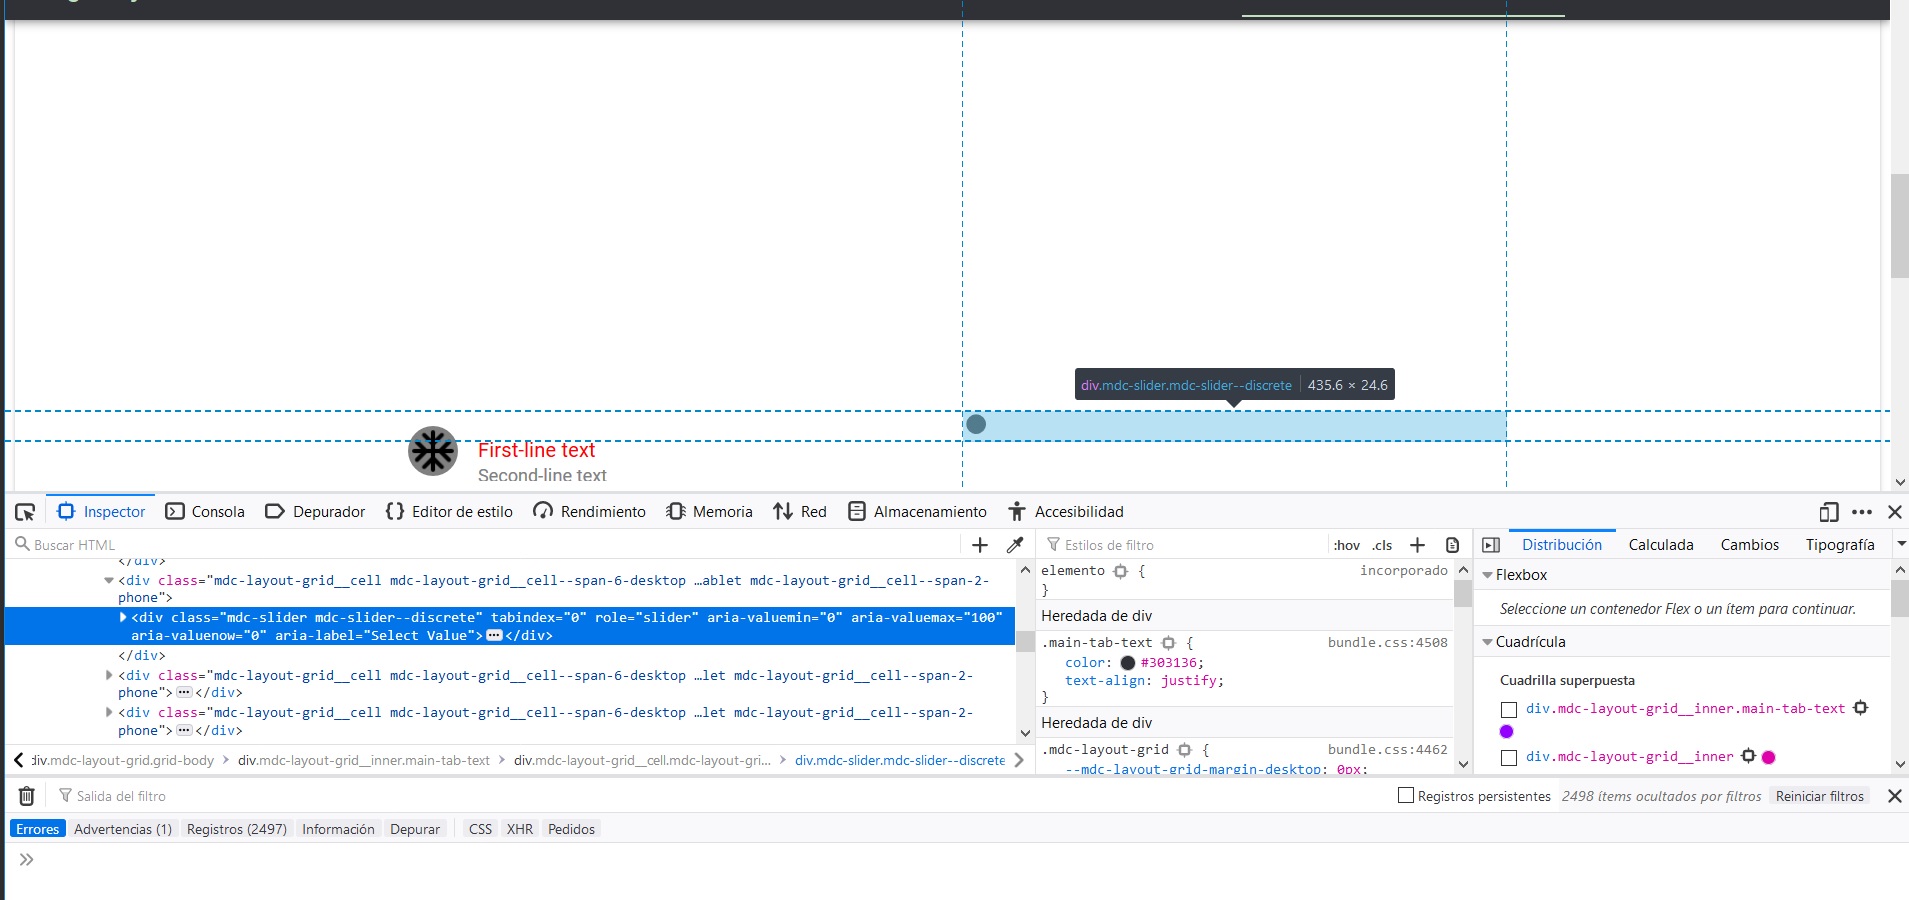Collapse the Cuadrícula section

1487,642
